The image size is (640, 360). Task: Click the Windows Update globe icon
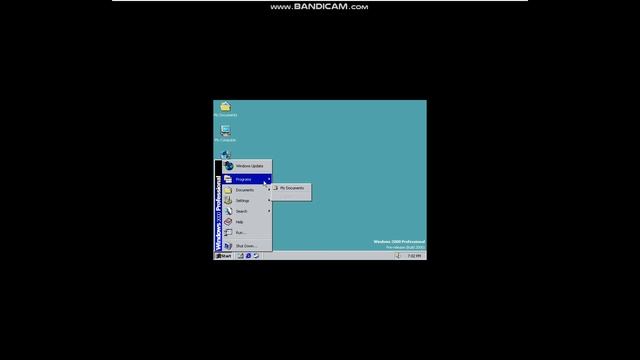[x=229, y=166]
